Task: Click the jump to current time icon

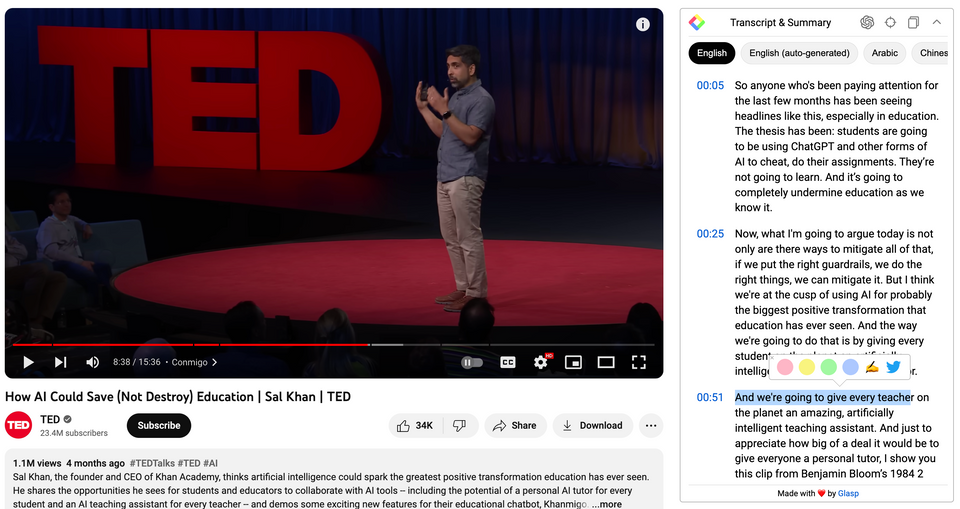Action: tap(890, 23)
